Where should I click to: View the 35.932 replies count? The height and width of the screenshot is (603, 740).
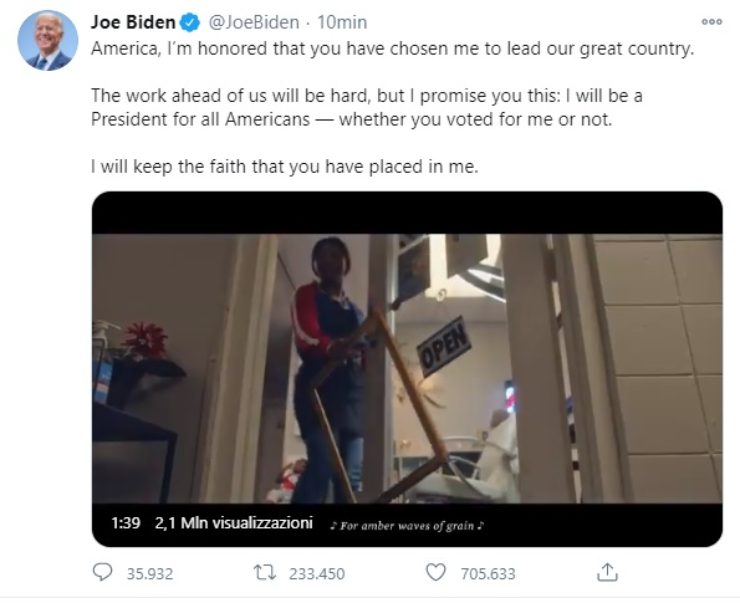149,574
